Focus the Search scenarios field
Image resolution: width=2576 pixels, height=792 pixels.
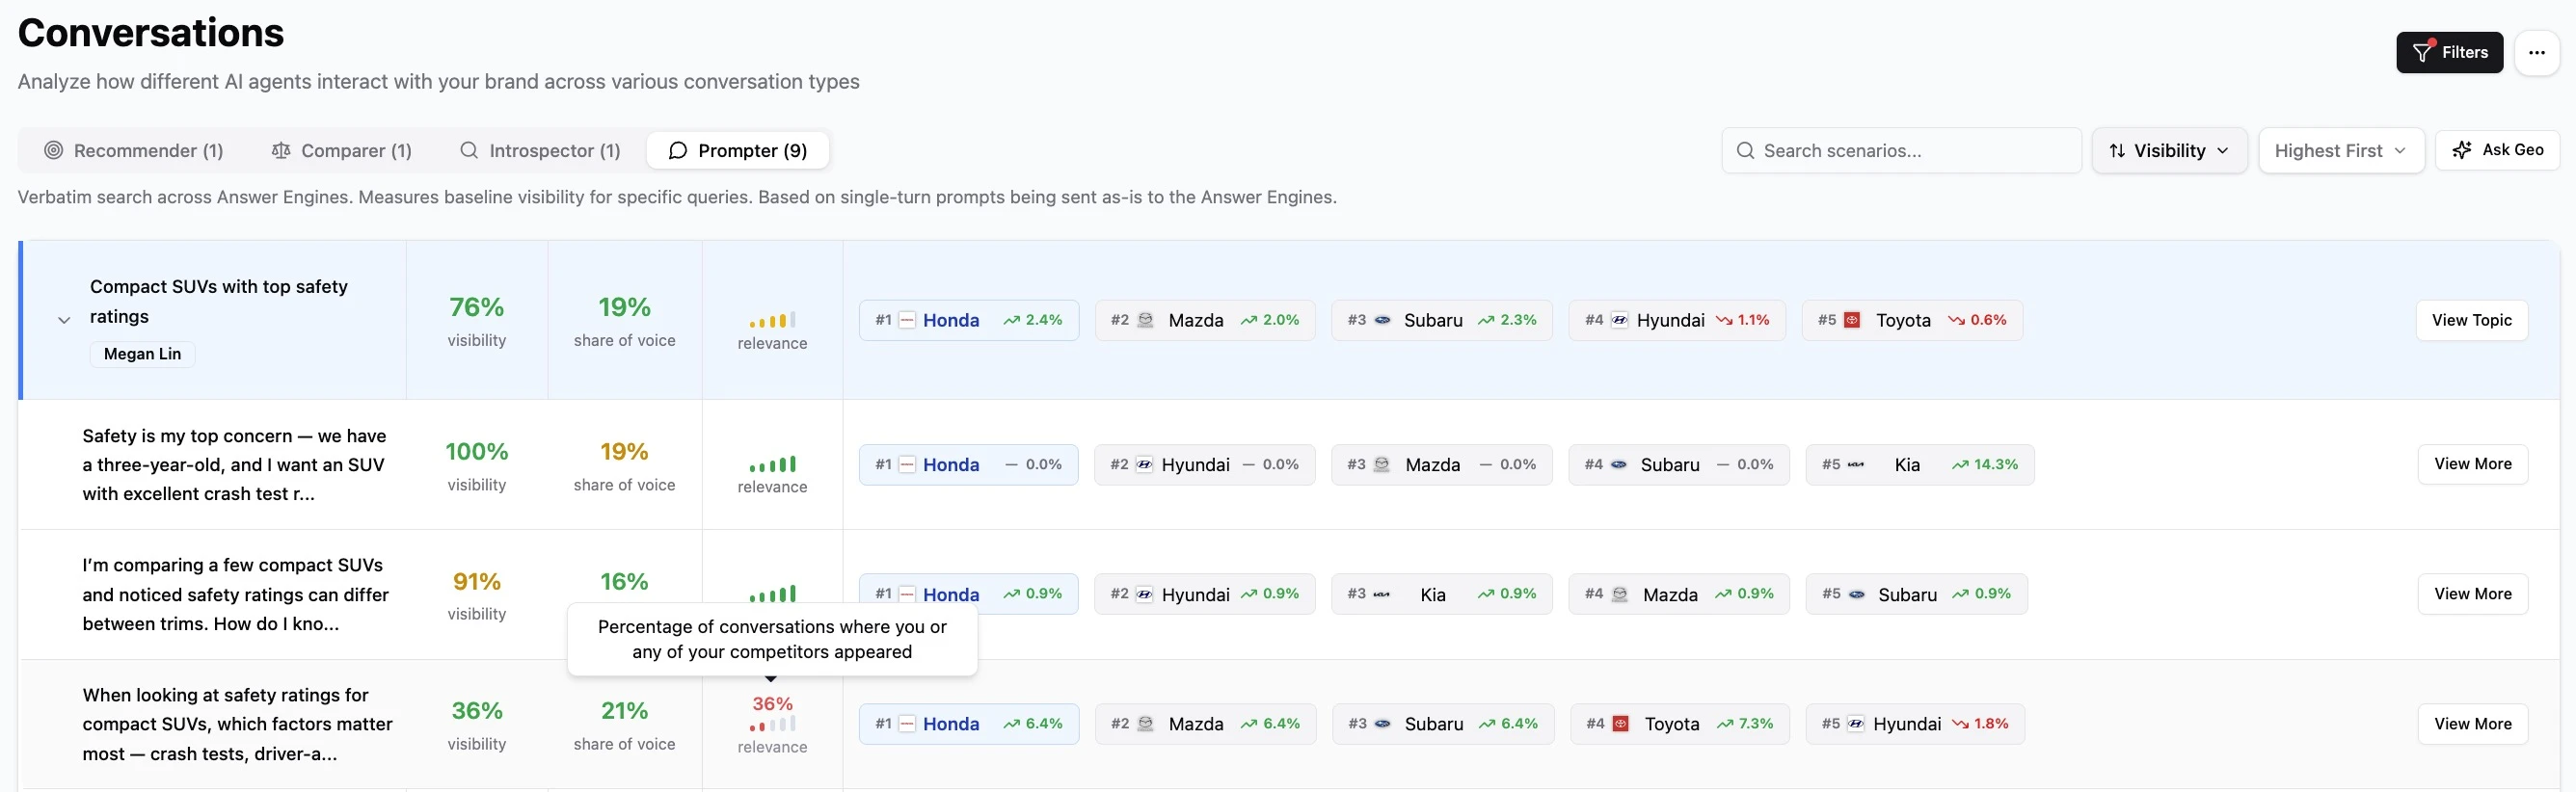(x=1901, y=150)
